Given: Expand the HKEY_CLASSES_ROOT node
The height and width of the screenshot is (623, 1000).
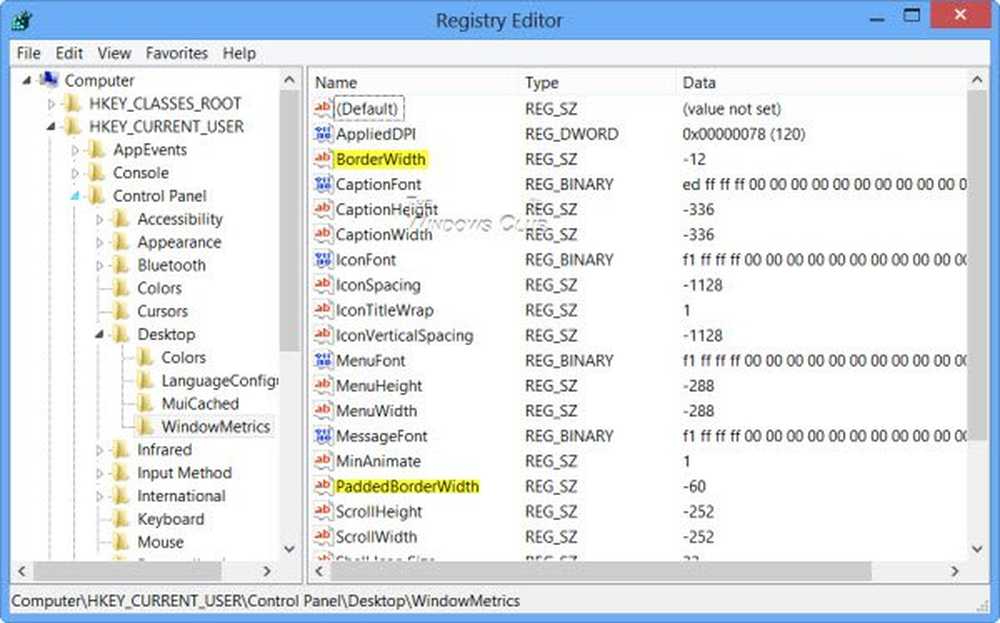Looking at the screenshot, I should (x=51, y=104).
